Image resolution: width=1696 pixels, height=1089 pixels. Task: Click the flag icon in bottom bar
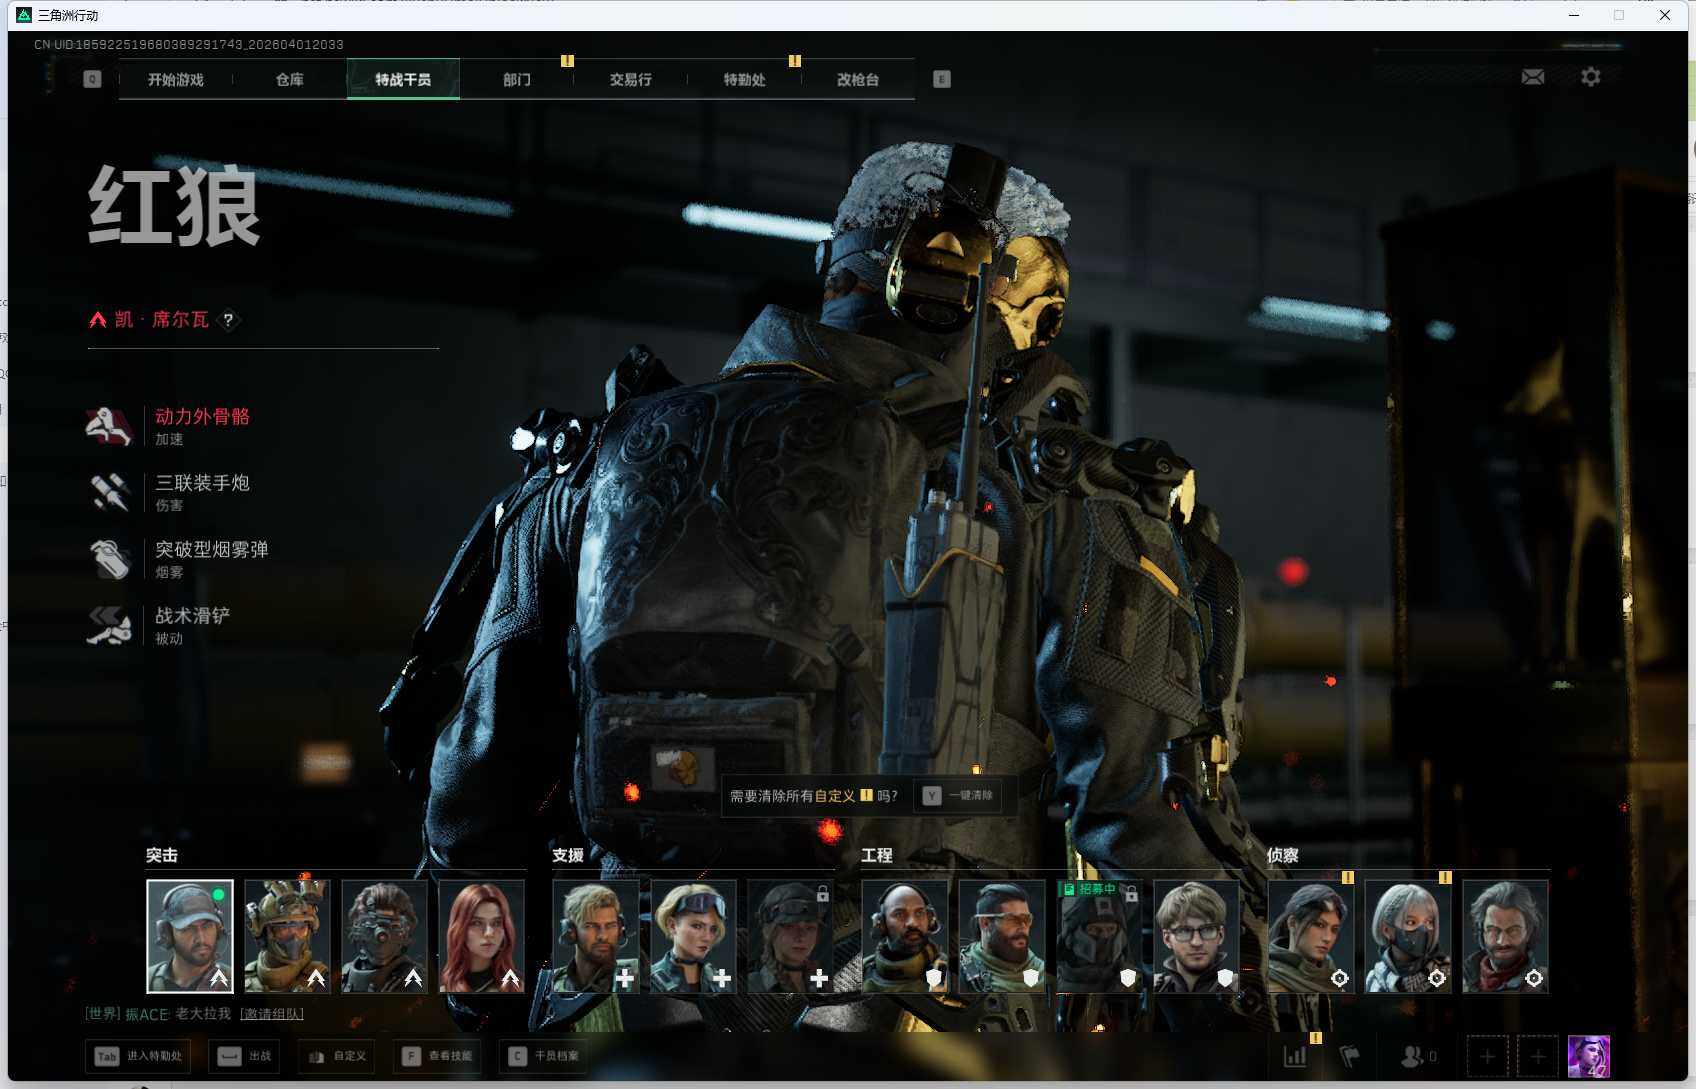tap(1350, 1056)
